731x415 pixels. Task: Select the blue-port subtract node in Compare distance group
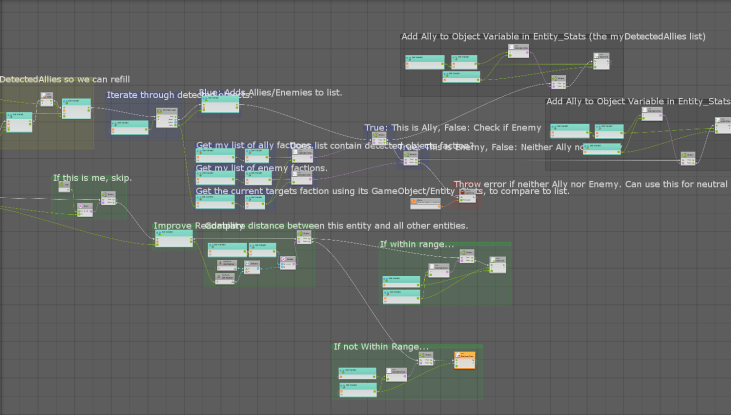(x=252, y=267)
